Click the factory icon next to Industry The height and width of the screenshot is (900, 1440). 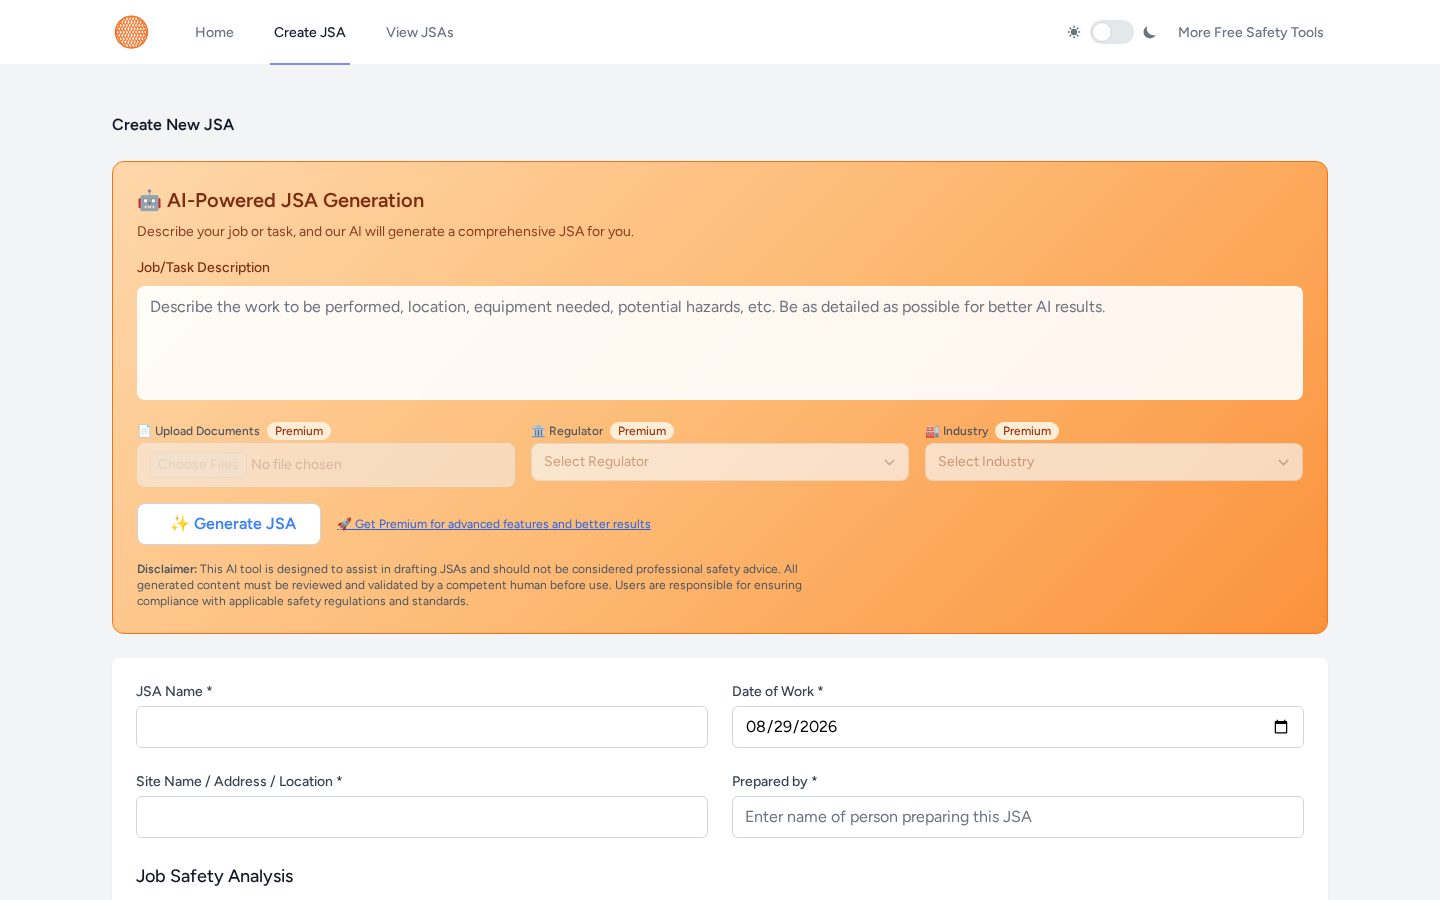coord(932,431)
